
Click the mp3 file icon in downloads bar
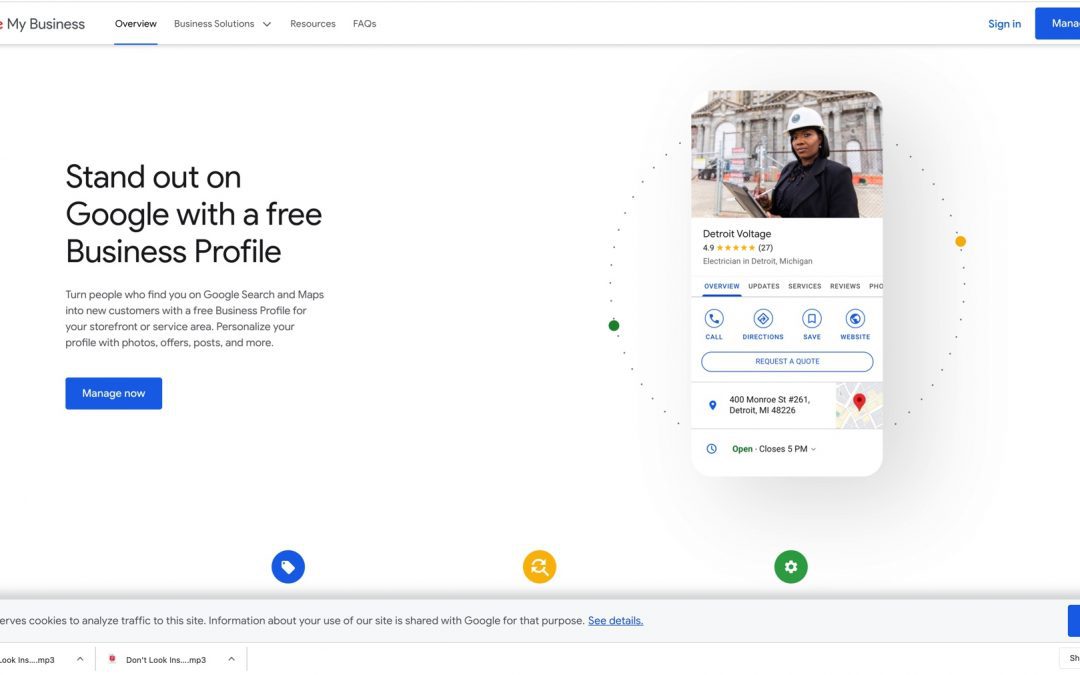[x=112, y=659]
